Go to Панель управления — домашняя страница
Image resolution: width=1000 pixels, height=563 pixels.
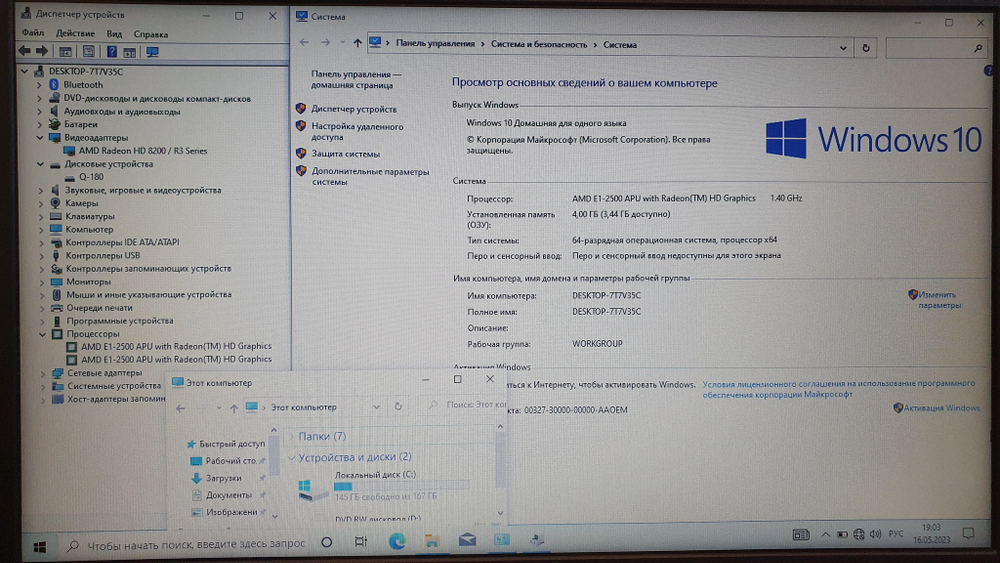click(x=356, y=80)
